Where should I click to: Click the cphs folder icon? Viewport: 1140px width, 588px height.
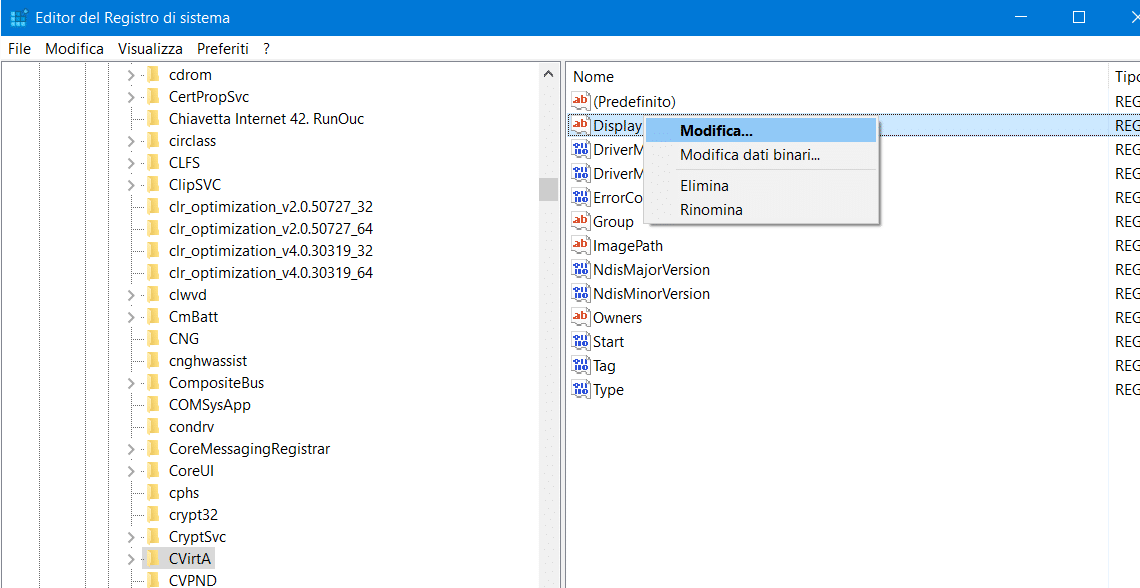[153, 492]
